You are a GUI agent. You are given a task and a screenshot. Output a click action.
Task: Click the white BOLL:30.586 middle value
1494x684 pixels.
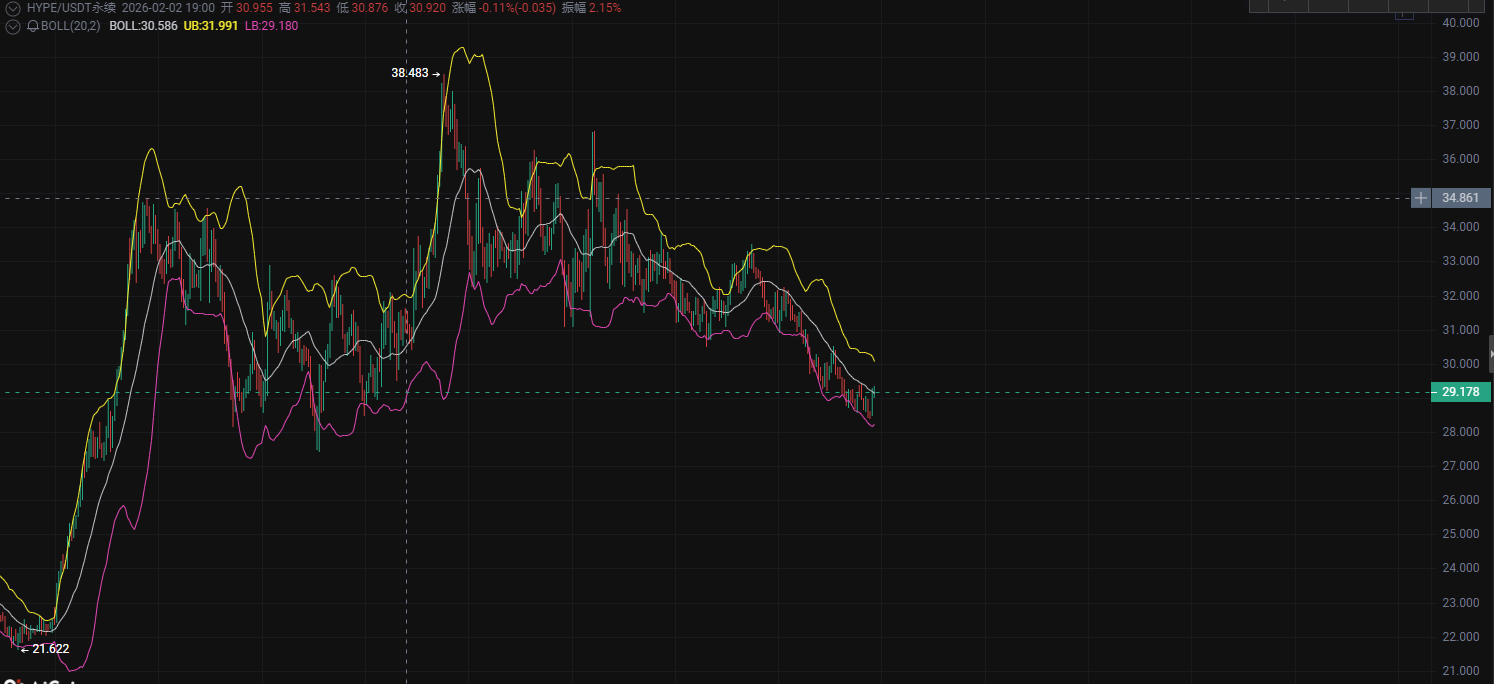(x=143, y=25)
